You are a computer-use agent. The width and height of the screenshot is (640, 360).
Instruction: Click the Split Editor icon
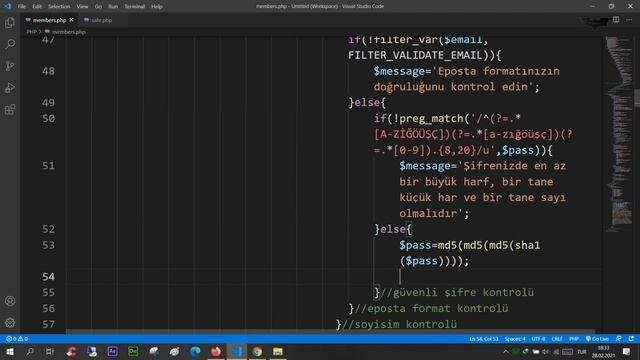tap(616, 20)
